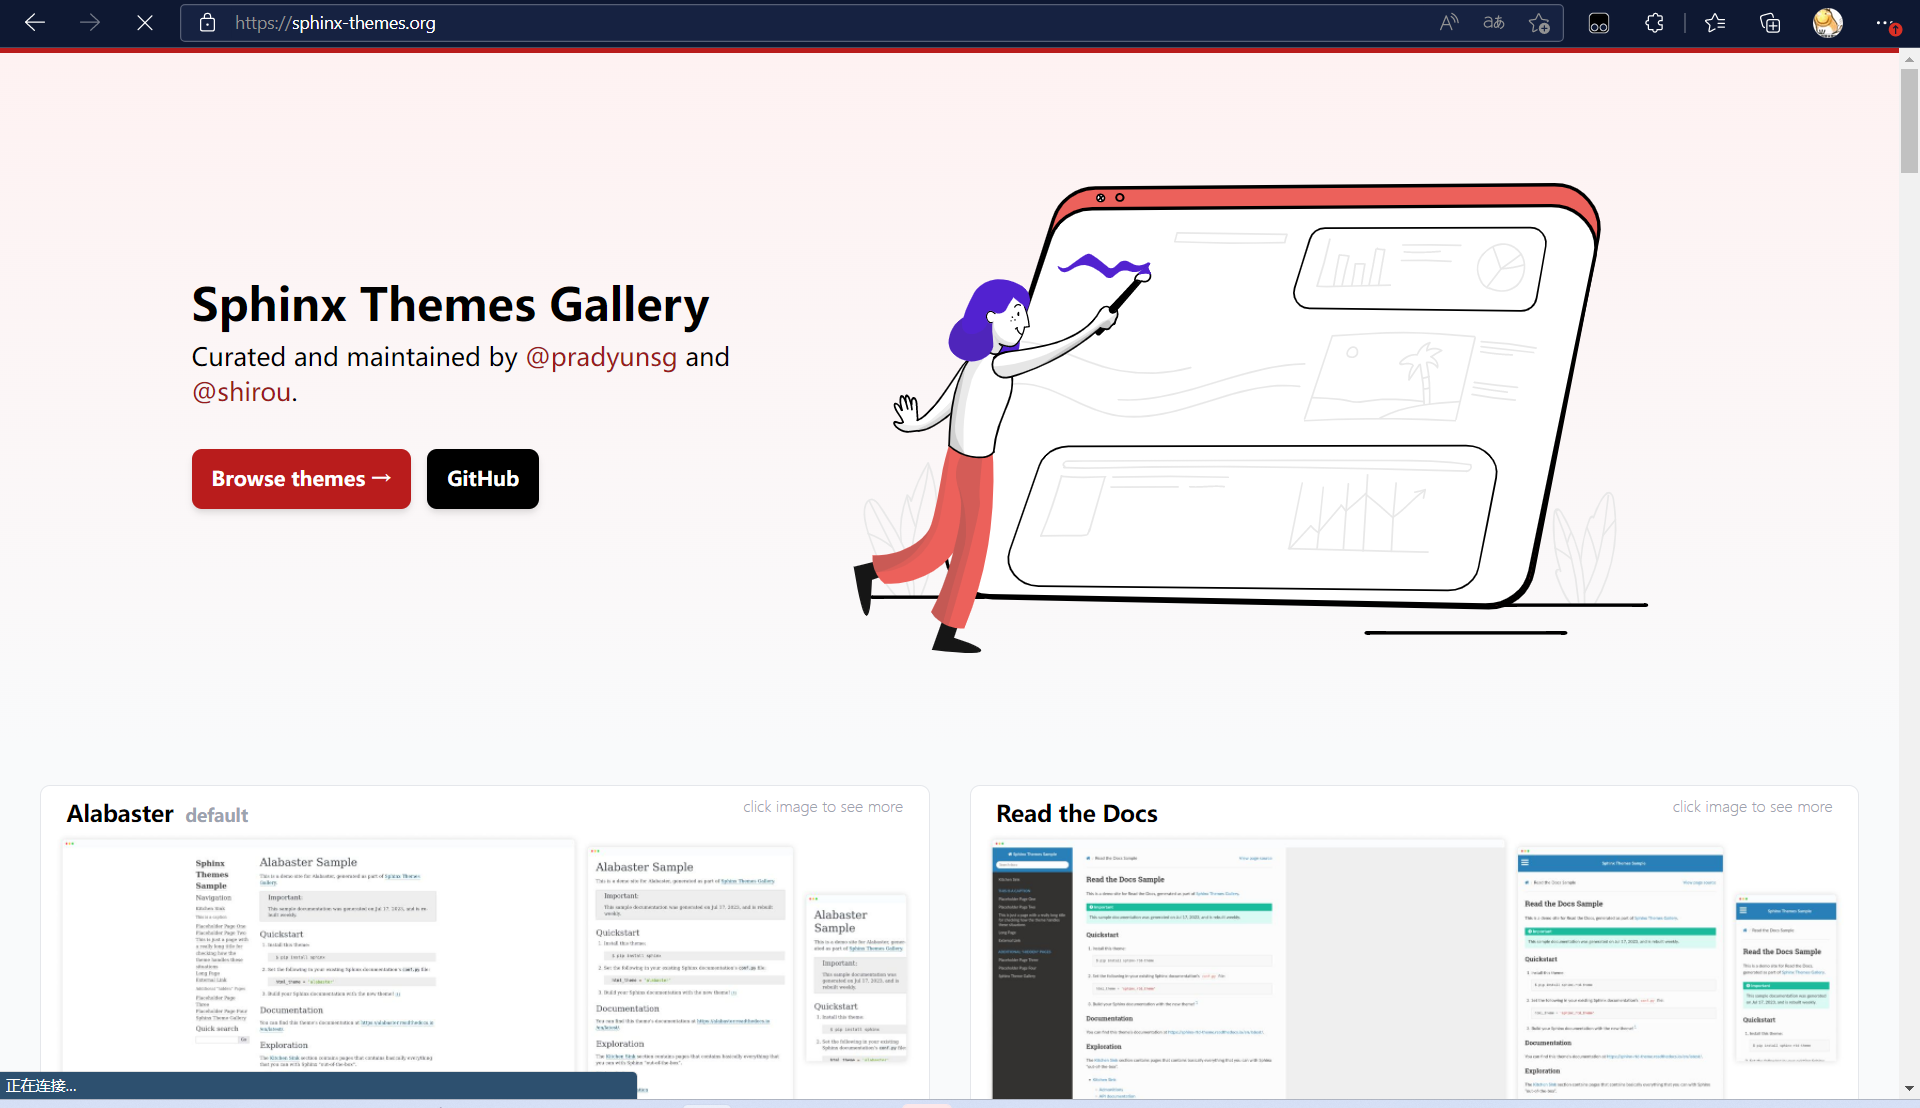The height and width of the screenshot is (1108, 1920).
Task: Click the glasses-shaped icon in the toolbar
Action: 1599,23
